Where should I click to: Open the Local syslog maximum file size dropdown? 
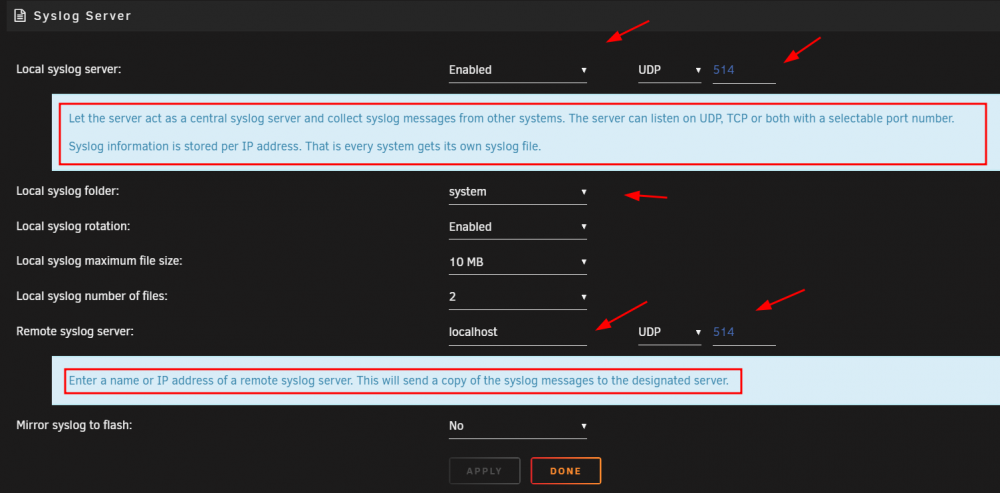518,262
